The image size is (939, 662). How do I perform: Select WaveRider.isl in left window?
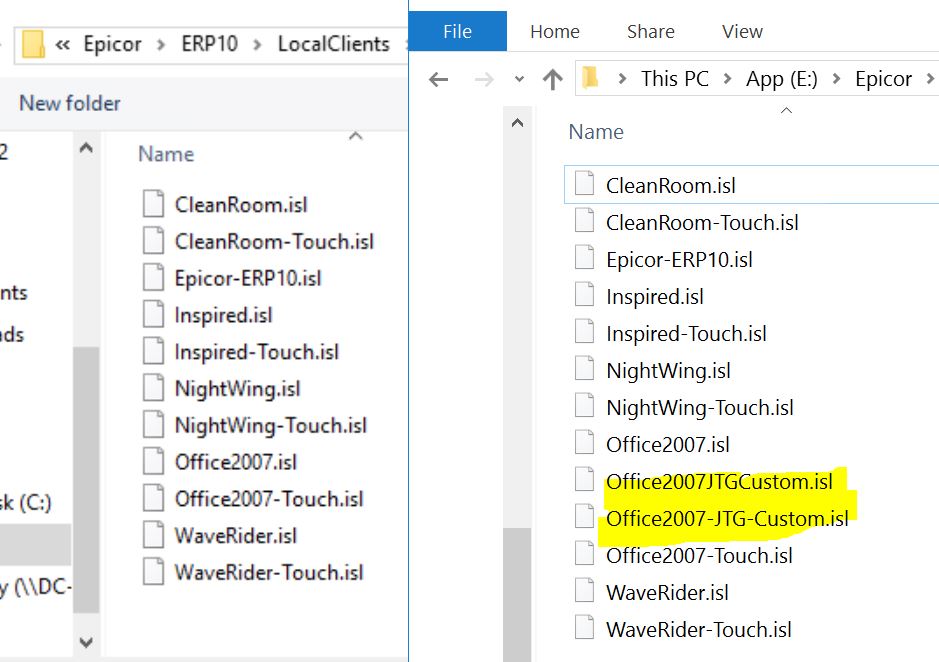235,536
